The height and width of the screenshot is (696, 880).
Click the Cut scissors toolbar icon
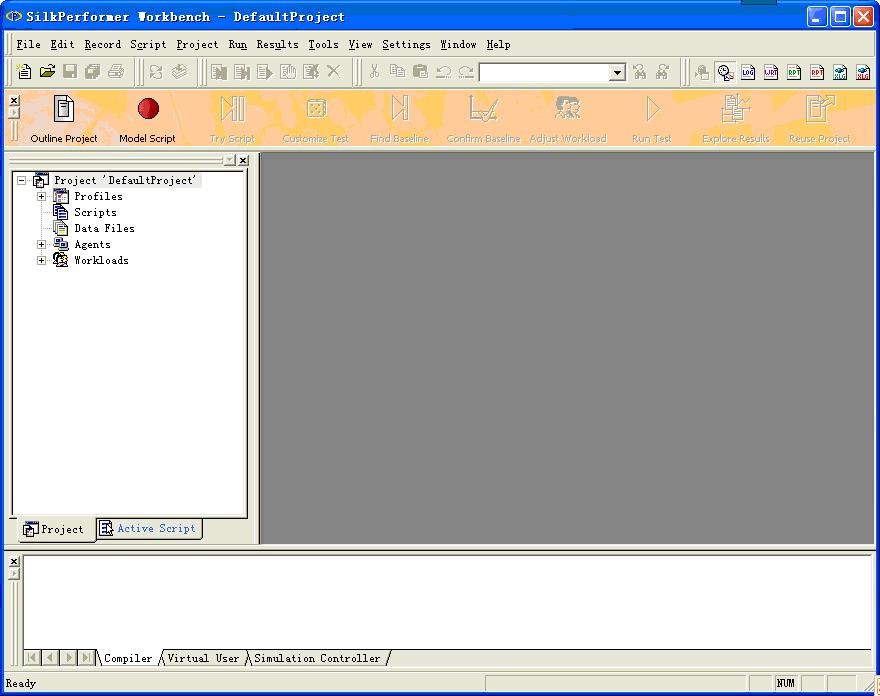coord(374,72)
